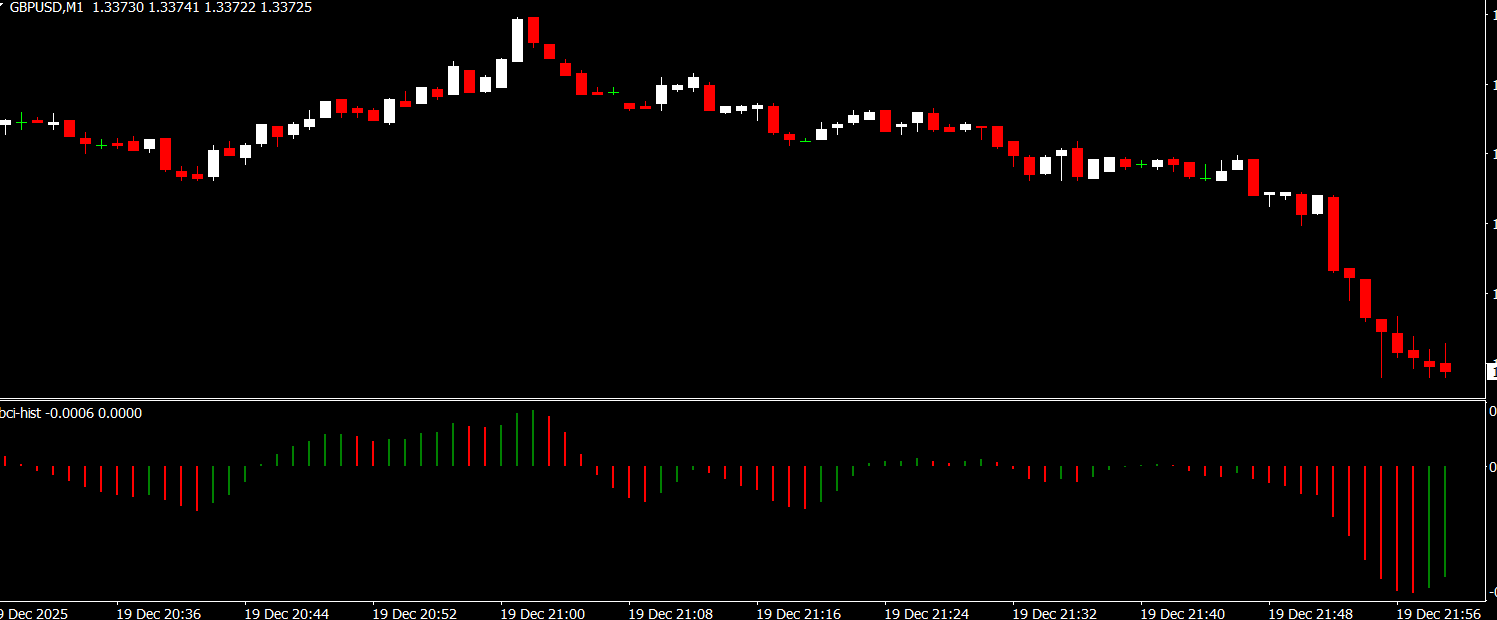Click the large red candle in the final sell-off
The width and height of the screenshot is (1497, 620).
(x=1333, y=234)
